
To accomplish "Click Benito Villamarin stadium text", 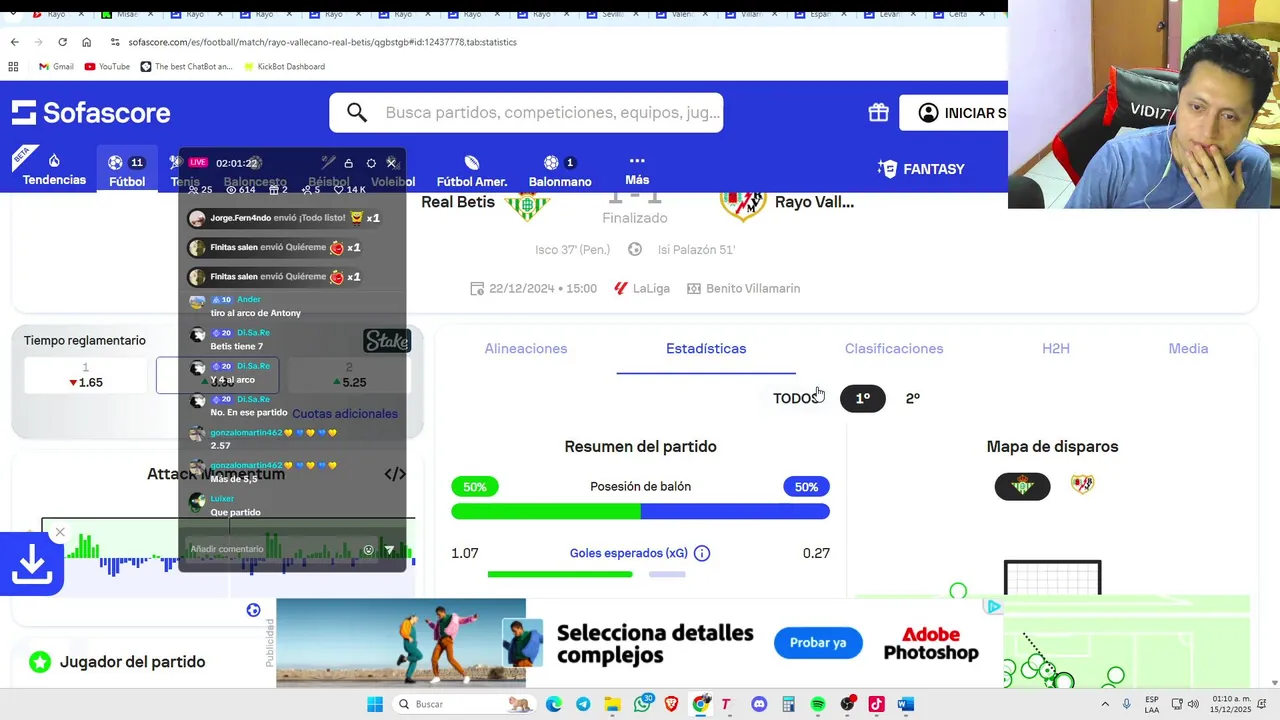I will pos(753,288).
